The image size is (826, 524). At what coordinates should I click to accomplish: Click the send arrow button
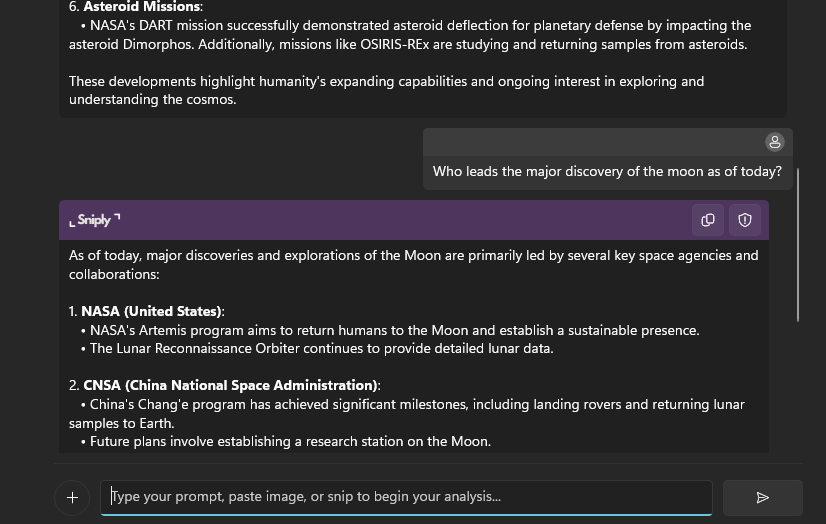(763, 497)
